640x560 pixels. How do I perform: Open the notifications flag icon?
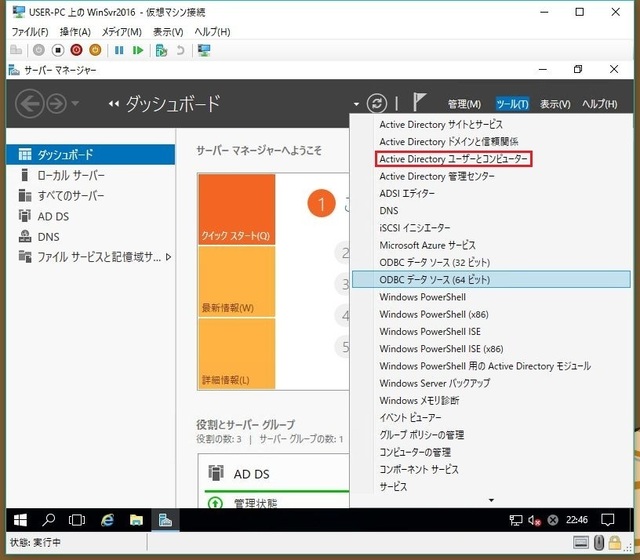click(420, 103)
